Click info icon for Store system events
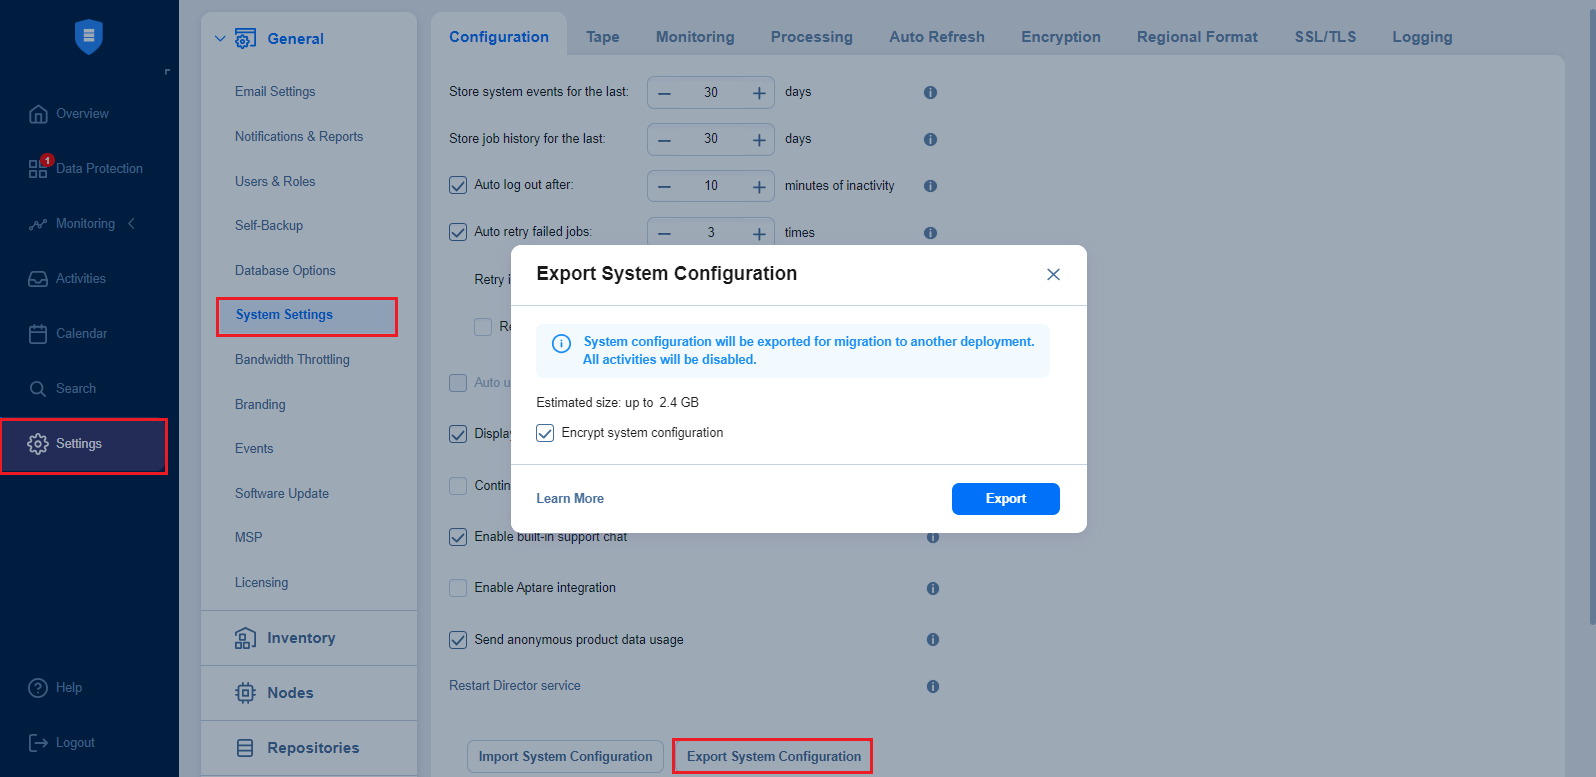This screenshot has width=1596, height=777. click(x=930, y=92)
